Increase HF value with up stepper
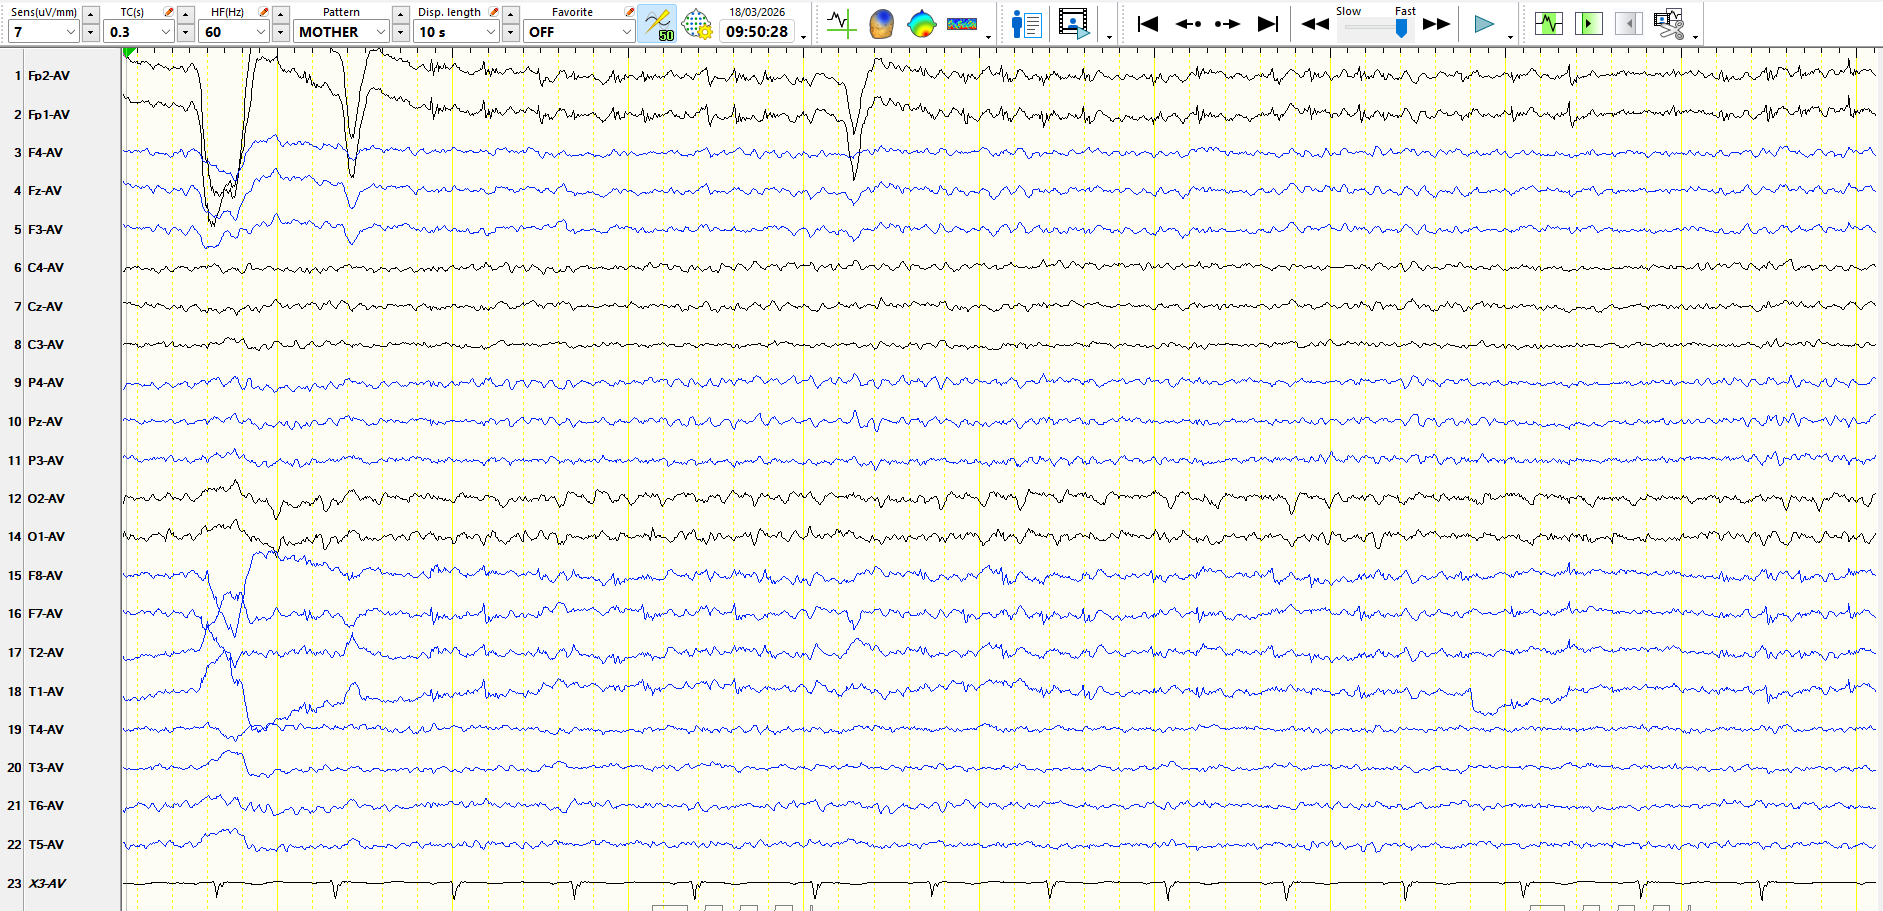The image size is (1883, 911). coord(281,13)
